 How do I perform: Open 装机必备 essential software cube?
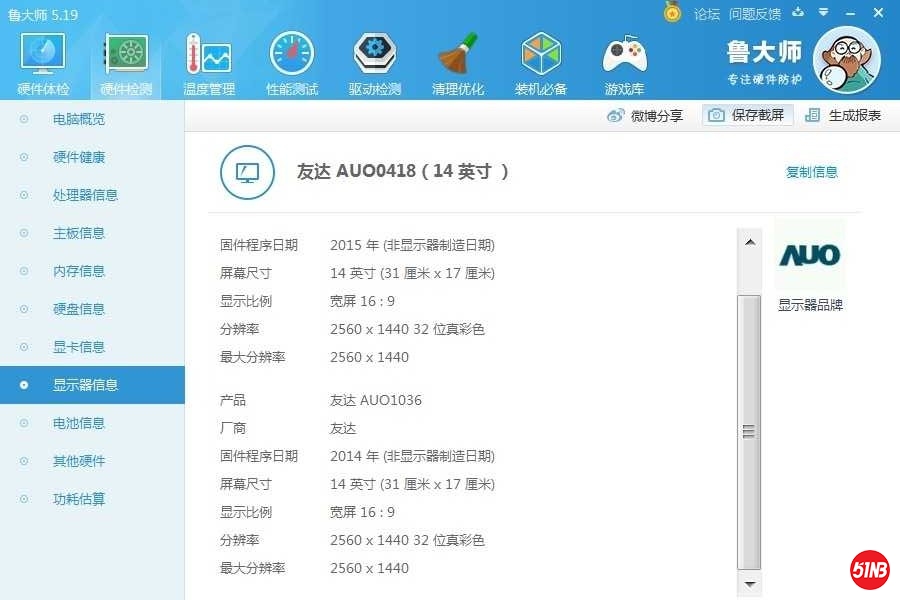[x=541, y=63]
